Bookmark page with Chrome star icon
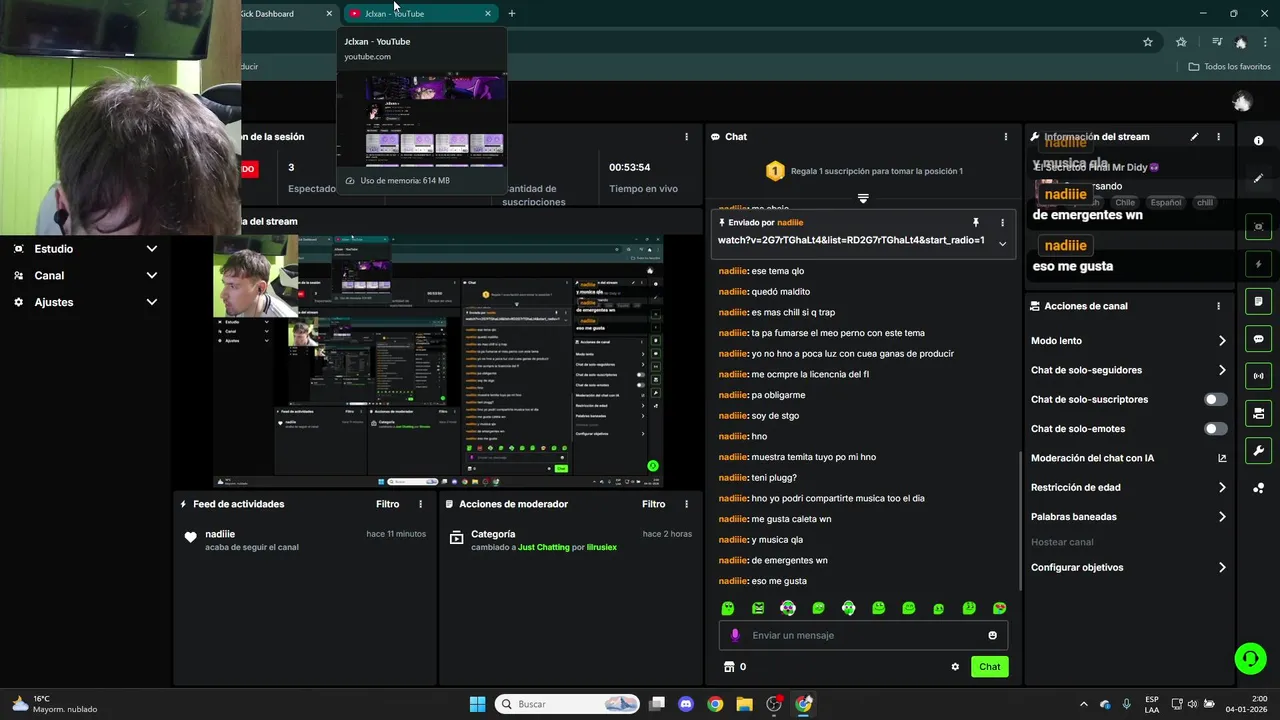1280x720 pixels. coord(1148,42)
